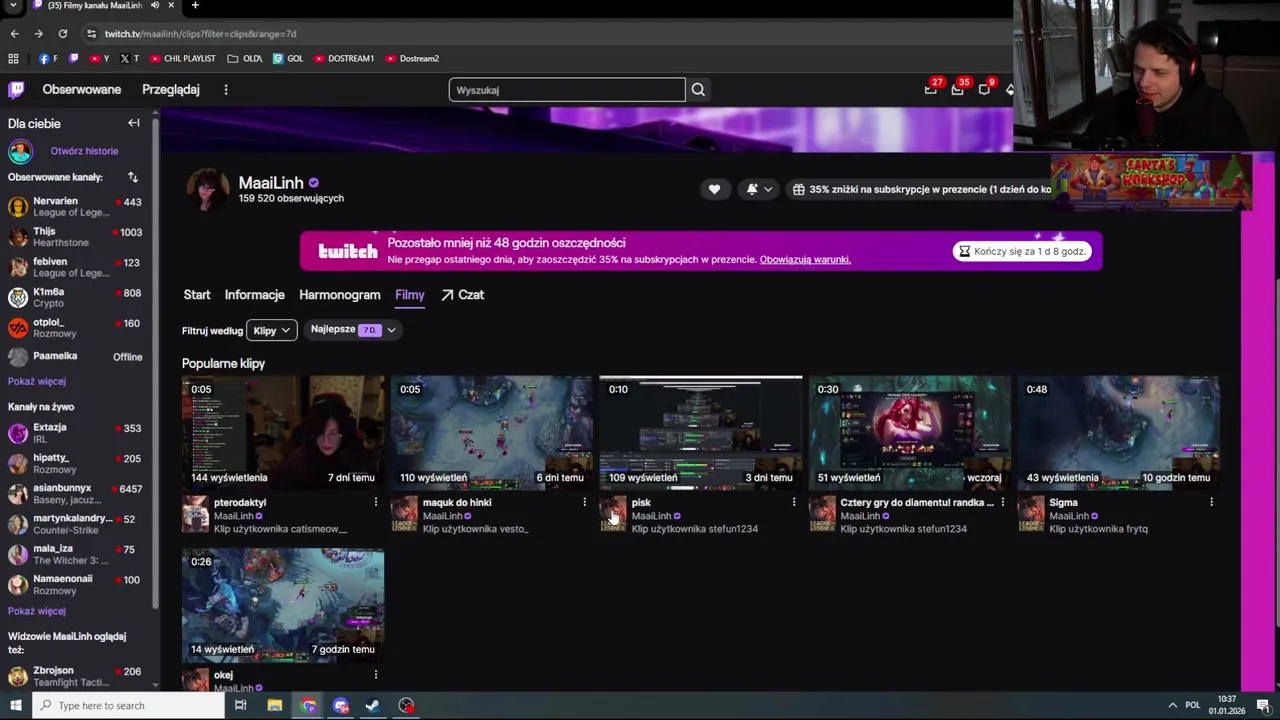Viewport: 1280px width, 720px height.
Task: Open the Klipy filter dropdown
Action: click(x=271, y=330)
